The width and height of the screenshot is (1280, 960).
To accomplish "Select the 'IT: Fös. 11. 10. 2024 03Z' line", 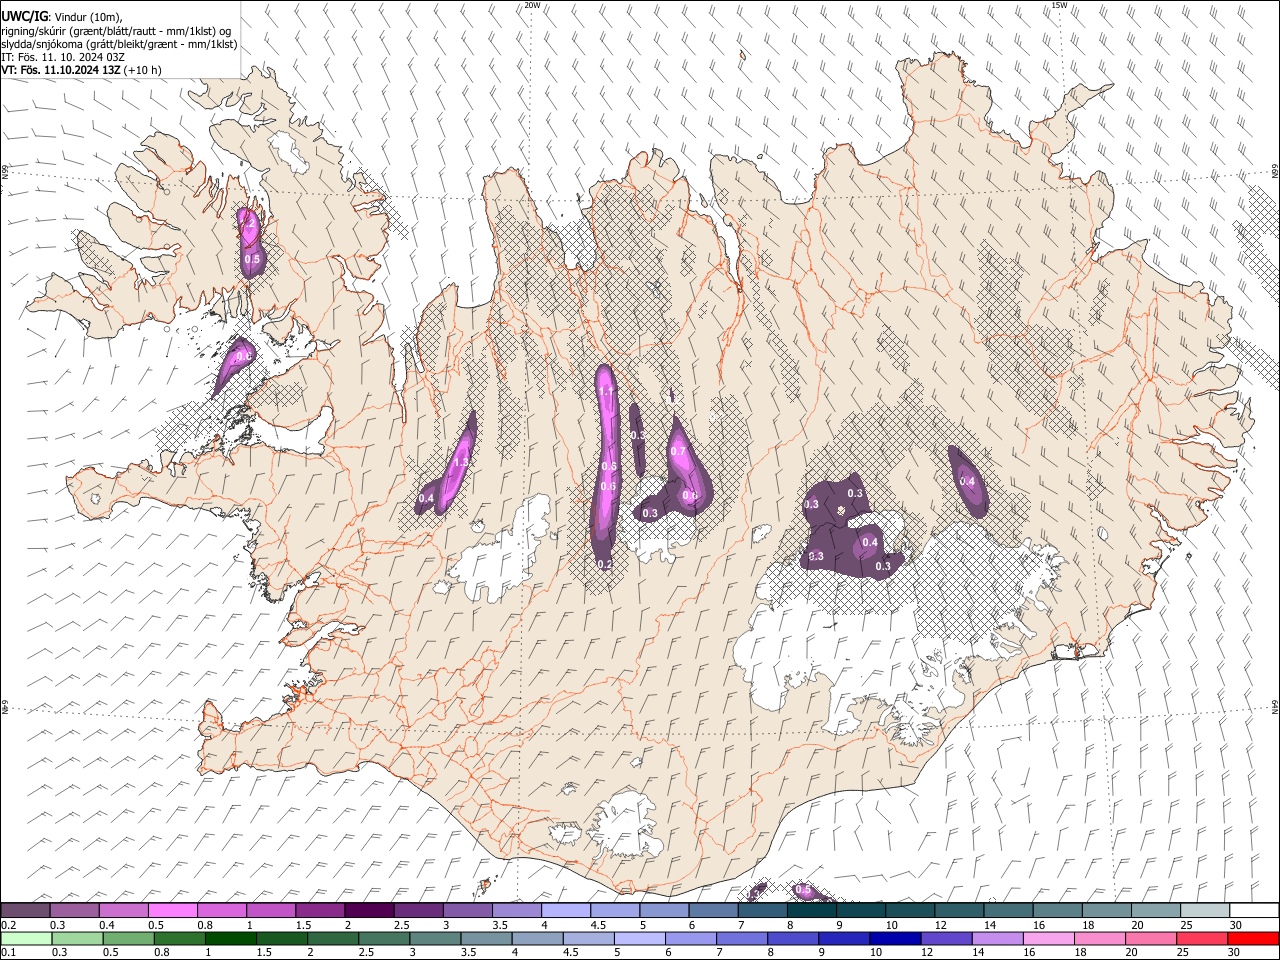I will coord(63,57).
